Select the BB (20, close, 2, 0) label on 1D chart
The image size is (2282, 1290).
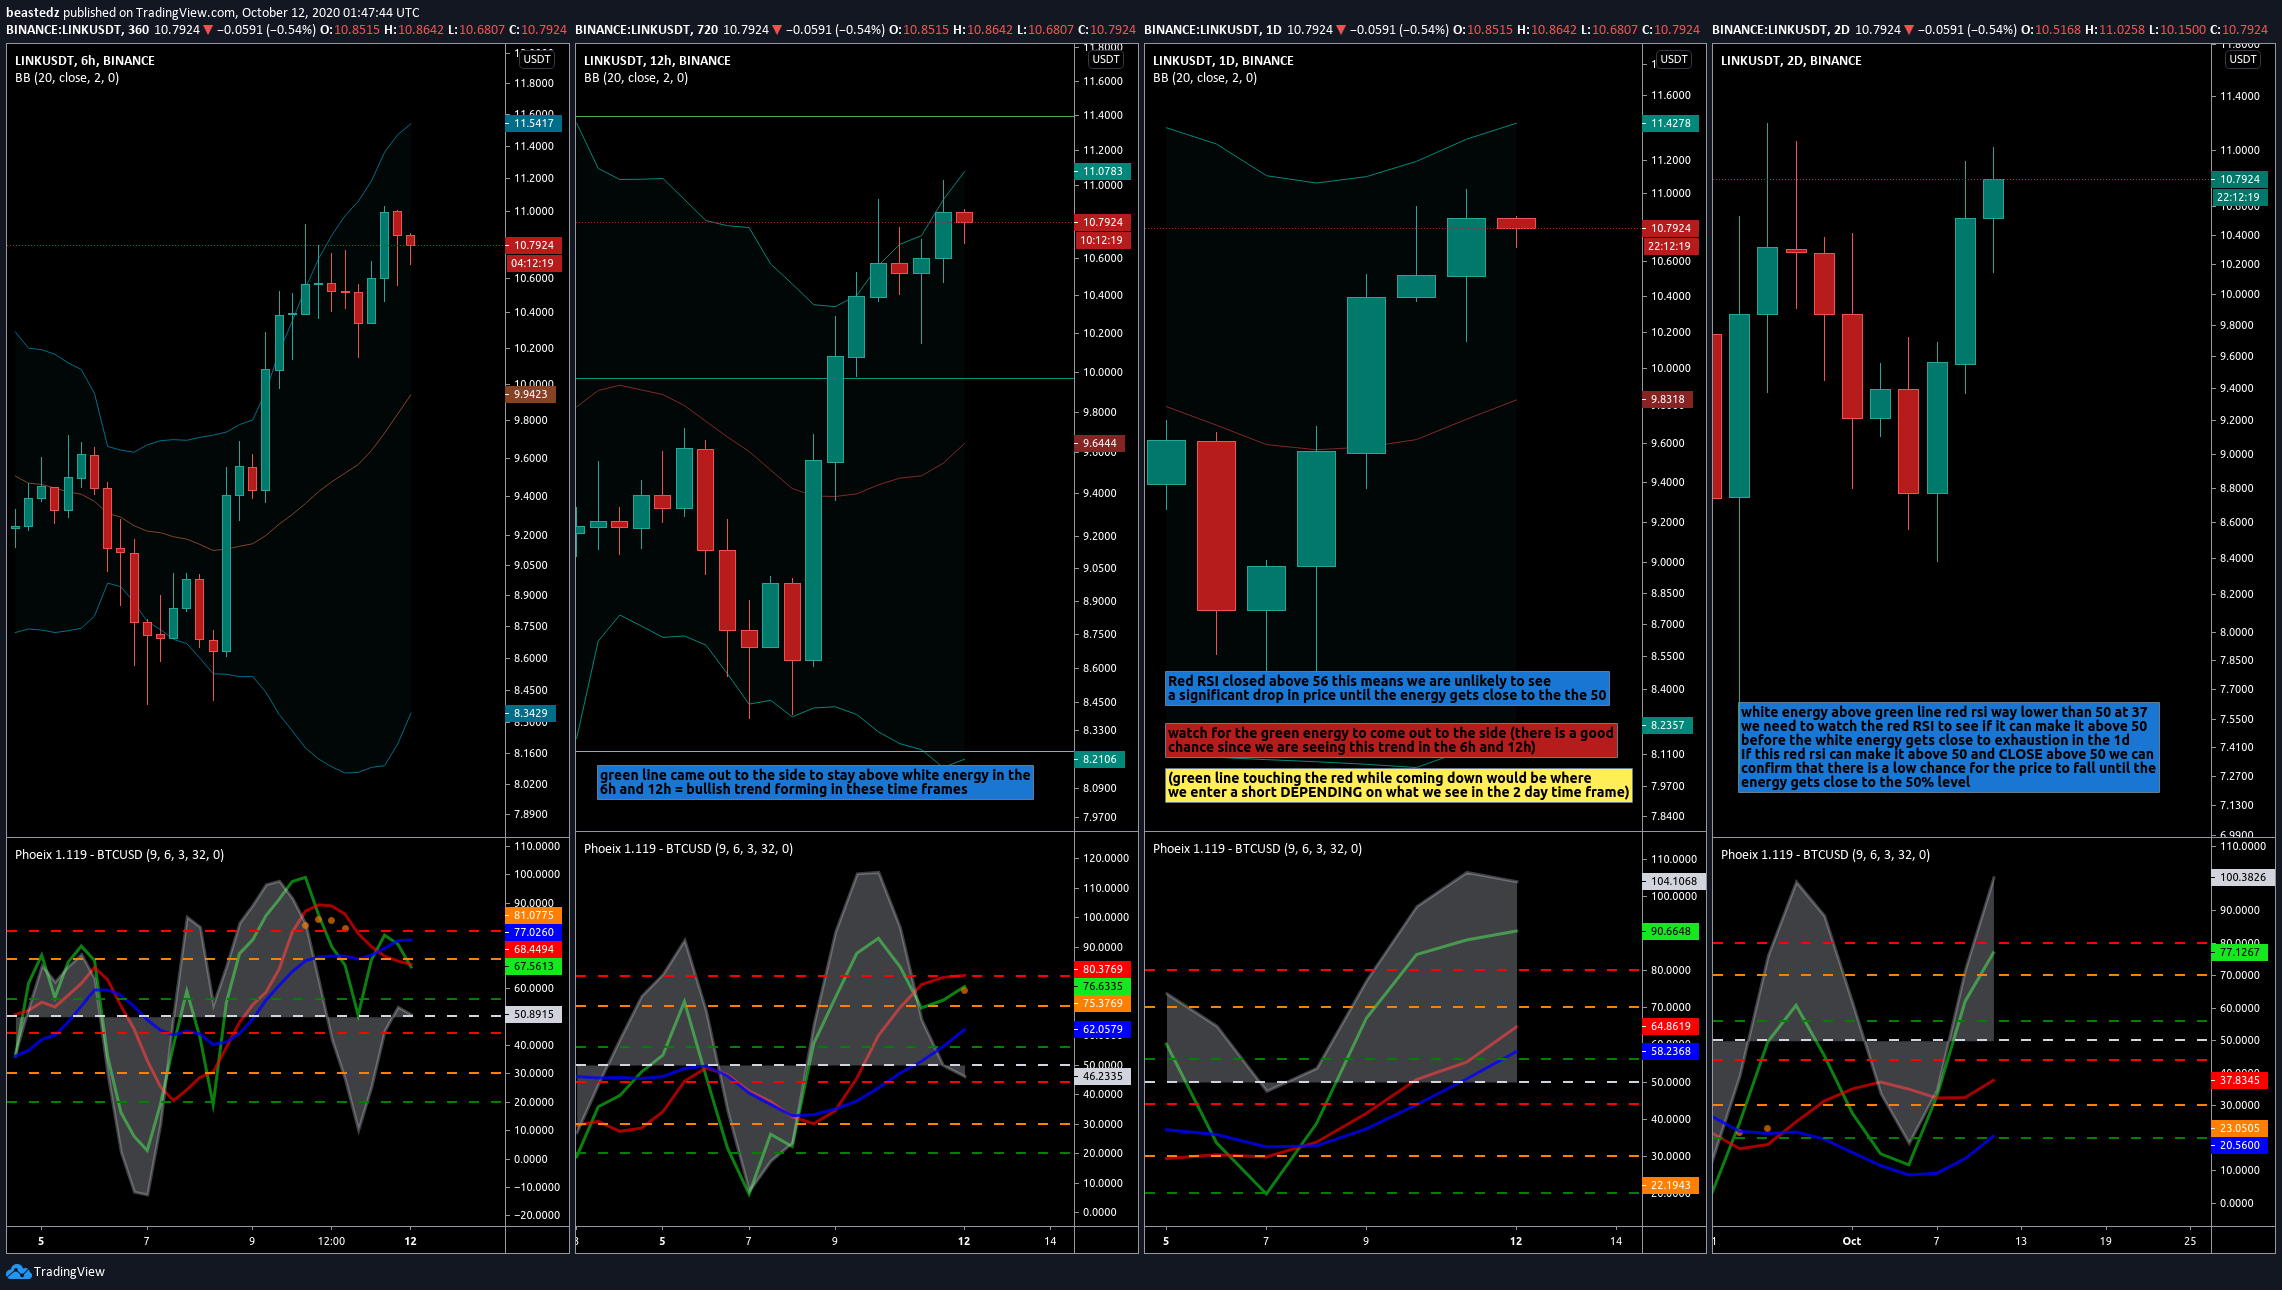(1205, 77)
